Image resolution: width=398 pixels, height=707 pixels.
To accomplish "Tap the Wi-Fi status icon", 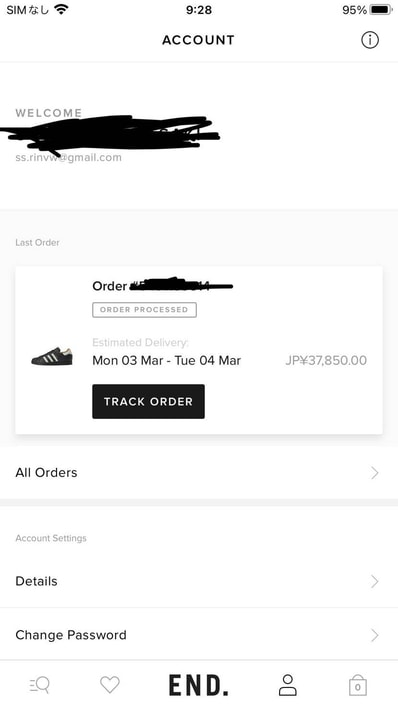I will coord(61,9).
